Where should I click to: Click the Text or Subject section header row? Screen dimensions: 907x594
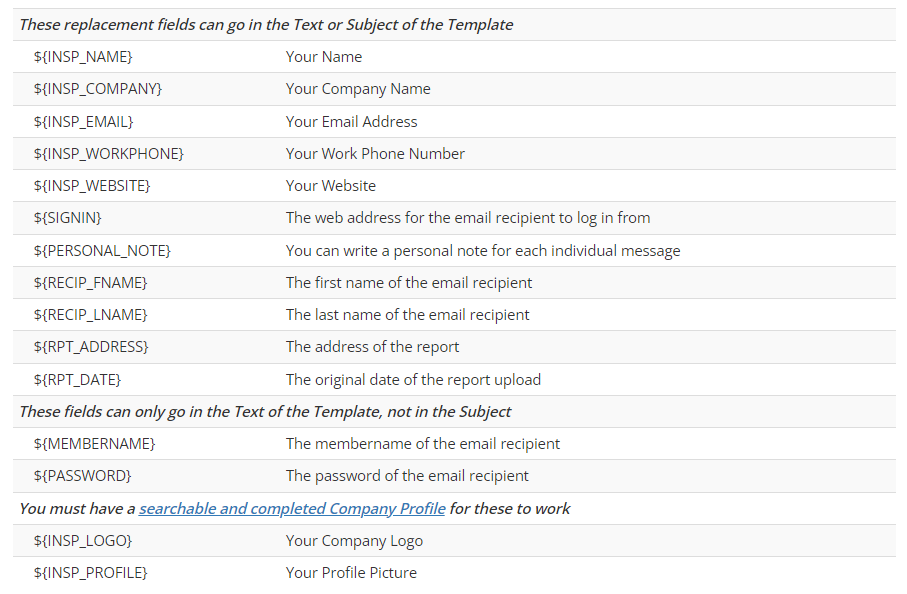(454, 24)
